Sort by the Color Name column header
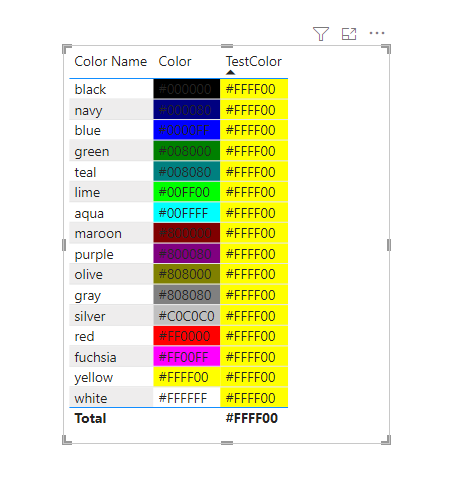This screenshot has height=504, width=468. pos(111,62)
